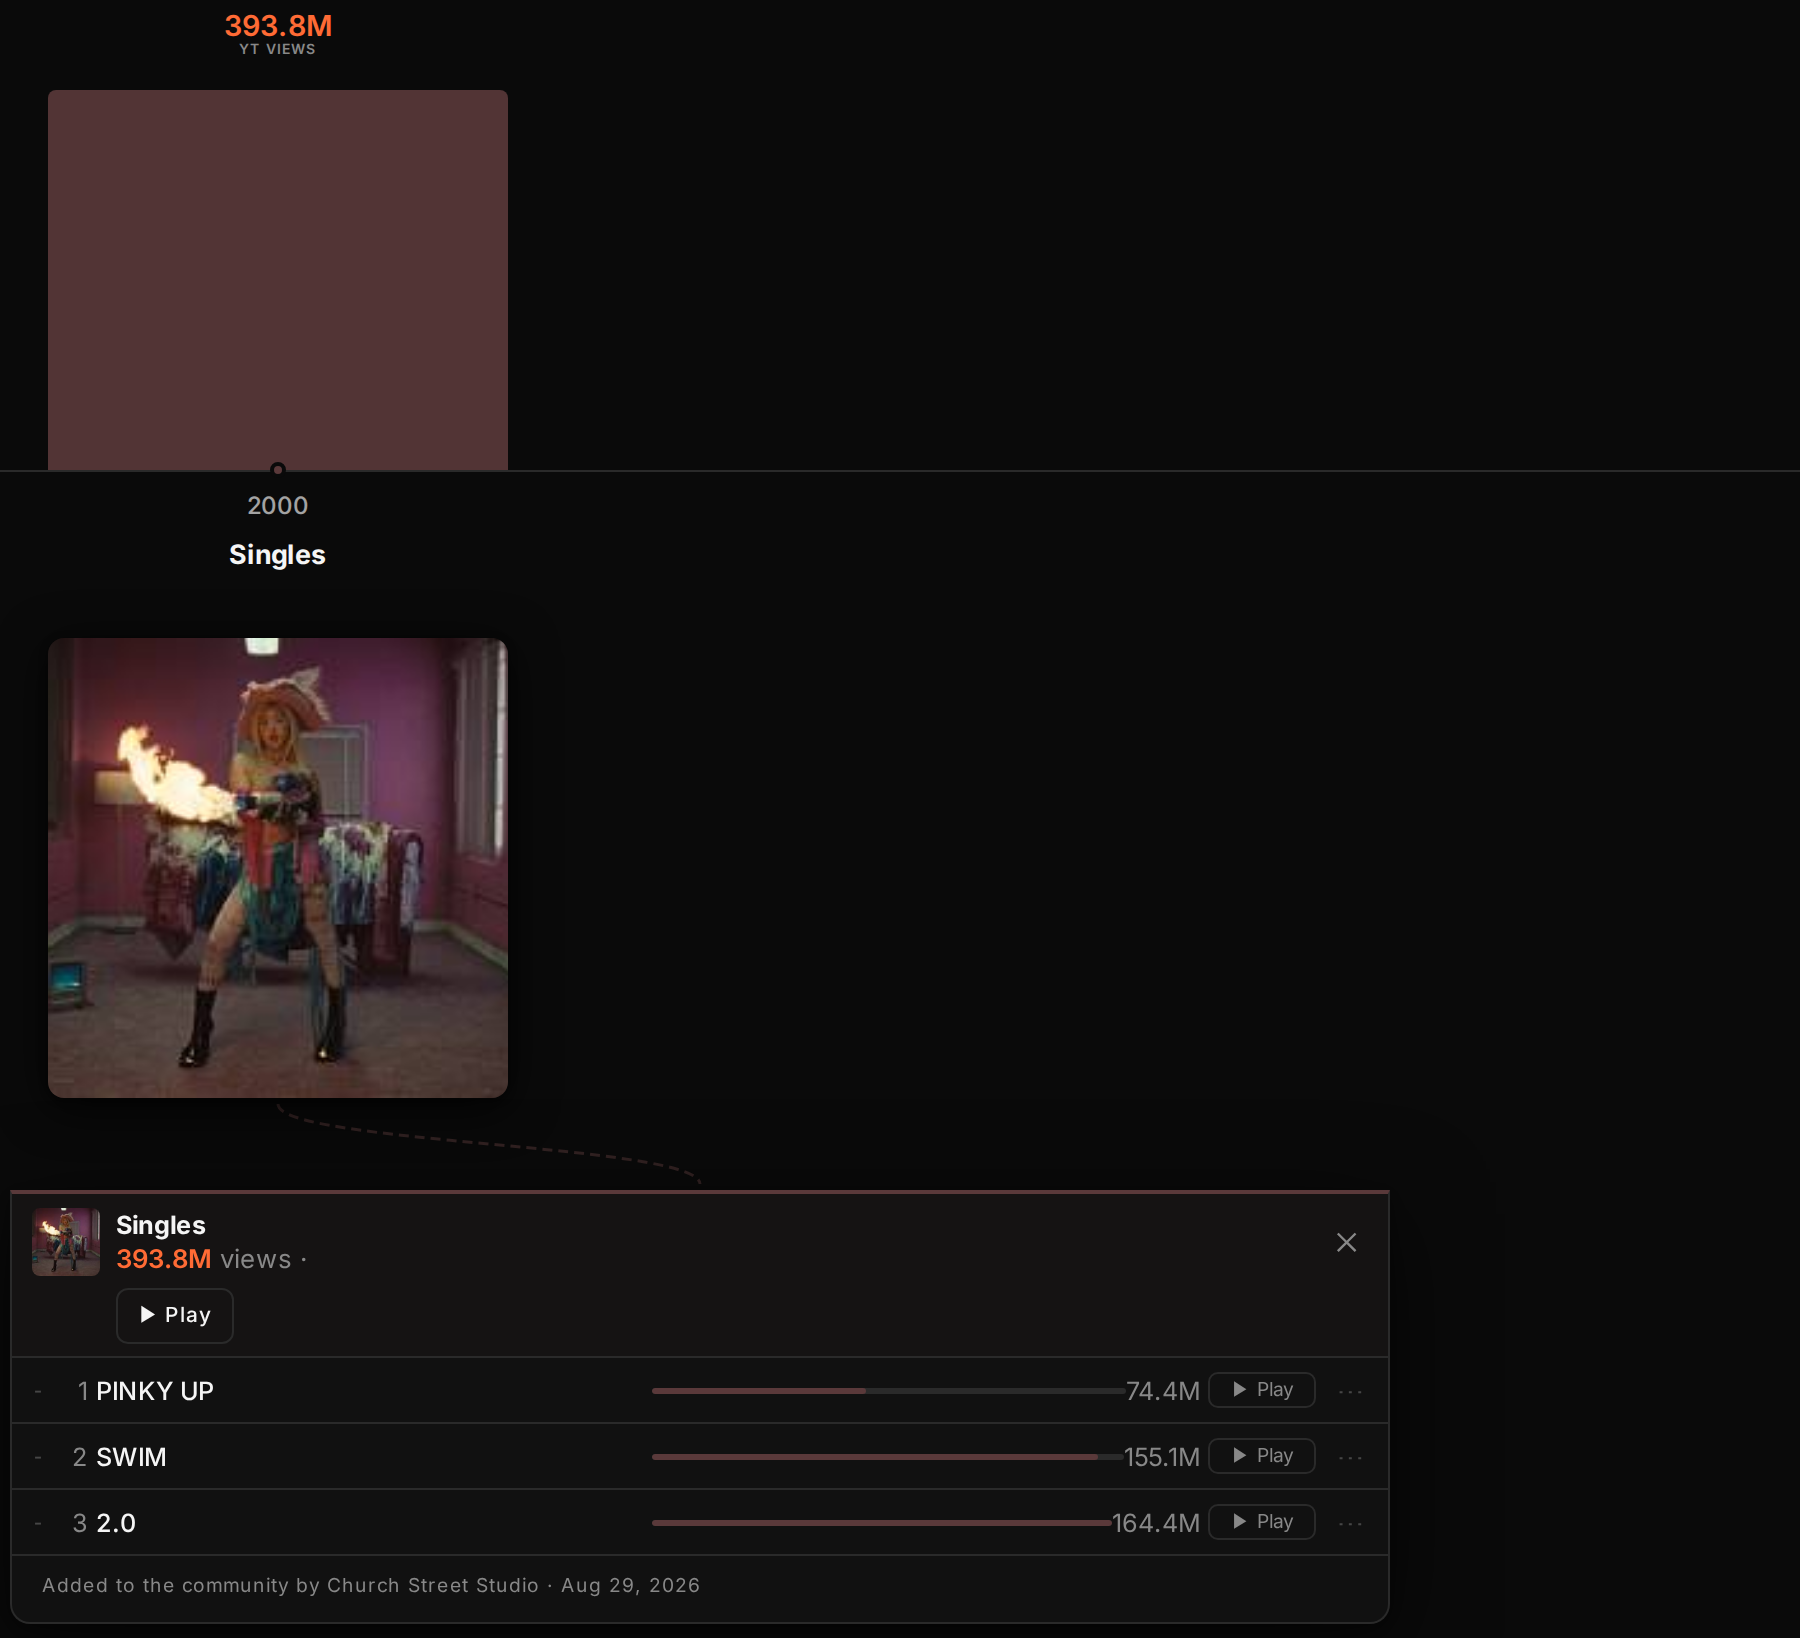This screenshot has height=1638, width=1800.
Task: Click the 393.8M YT views bar
Action: pyautogui.click(x=278, y=280)
